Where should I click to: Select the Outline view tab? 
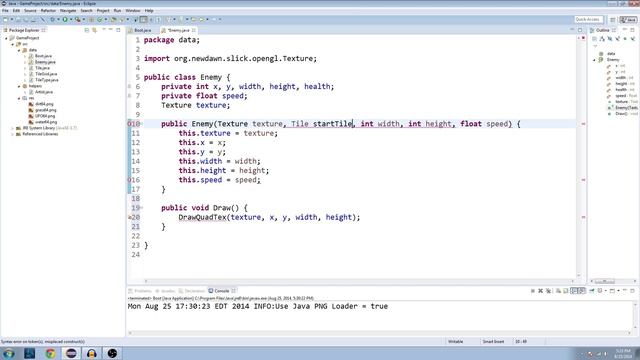pos(602,30)
